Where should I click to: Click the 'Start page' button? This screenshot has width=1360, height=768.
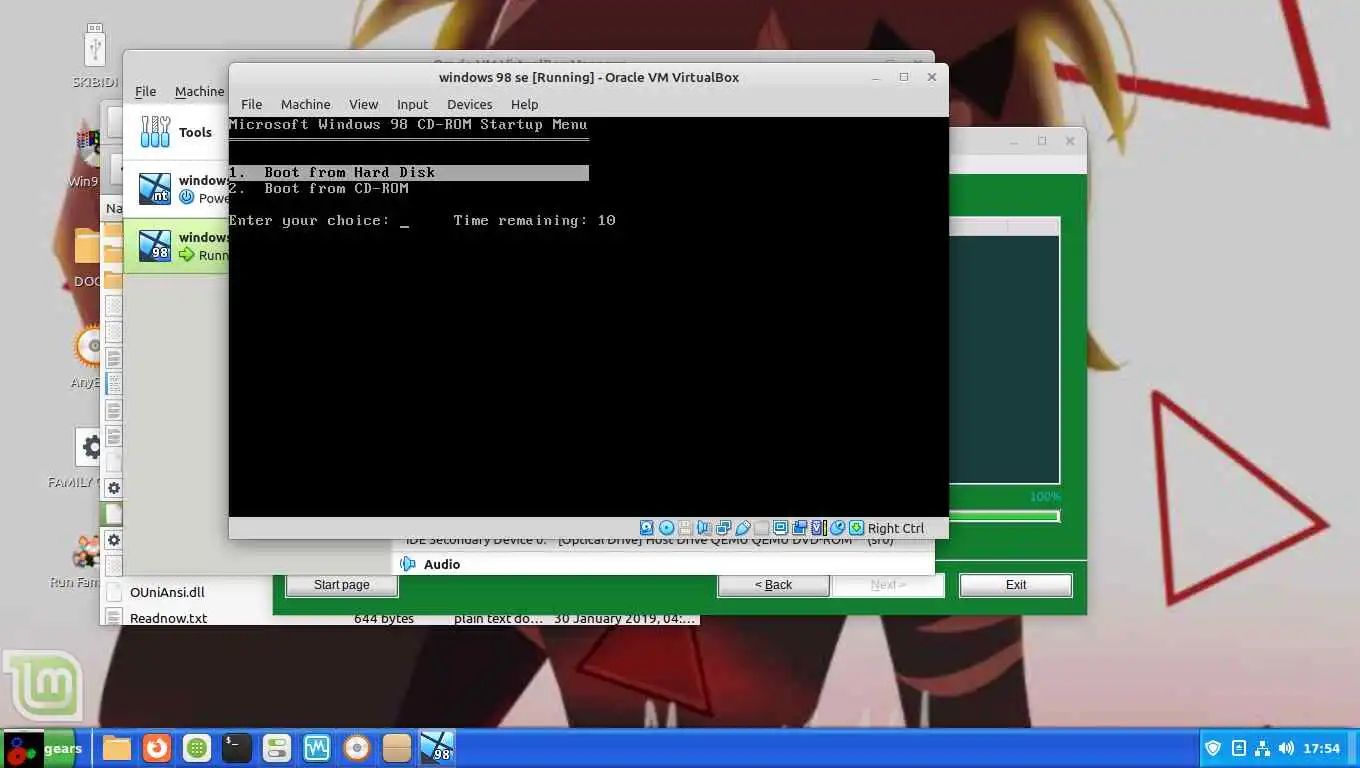(x=341, y=585)
